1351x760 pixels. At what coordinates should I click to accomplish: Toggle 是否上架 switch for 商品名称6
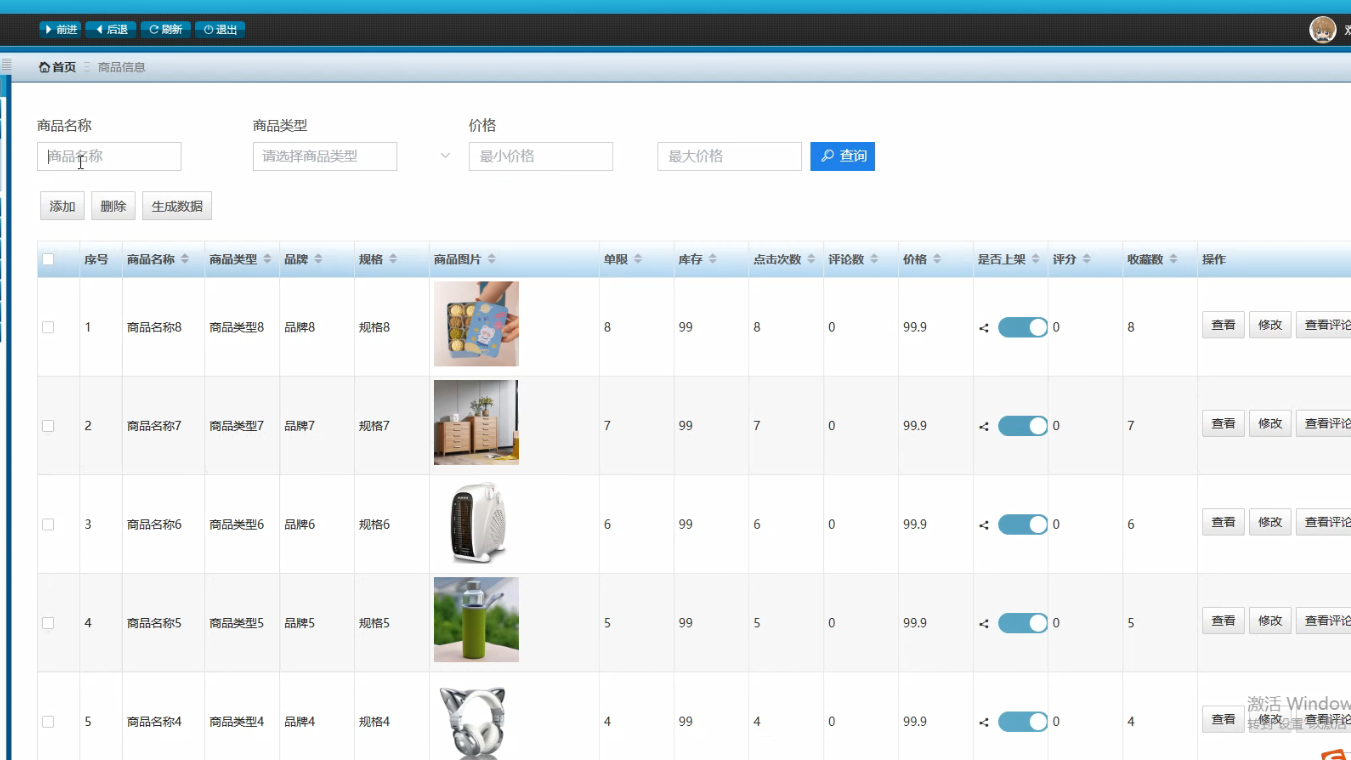tap(1023, 524)
